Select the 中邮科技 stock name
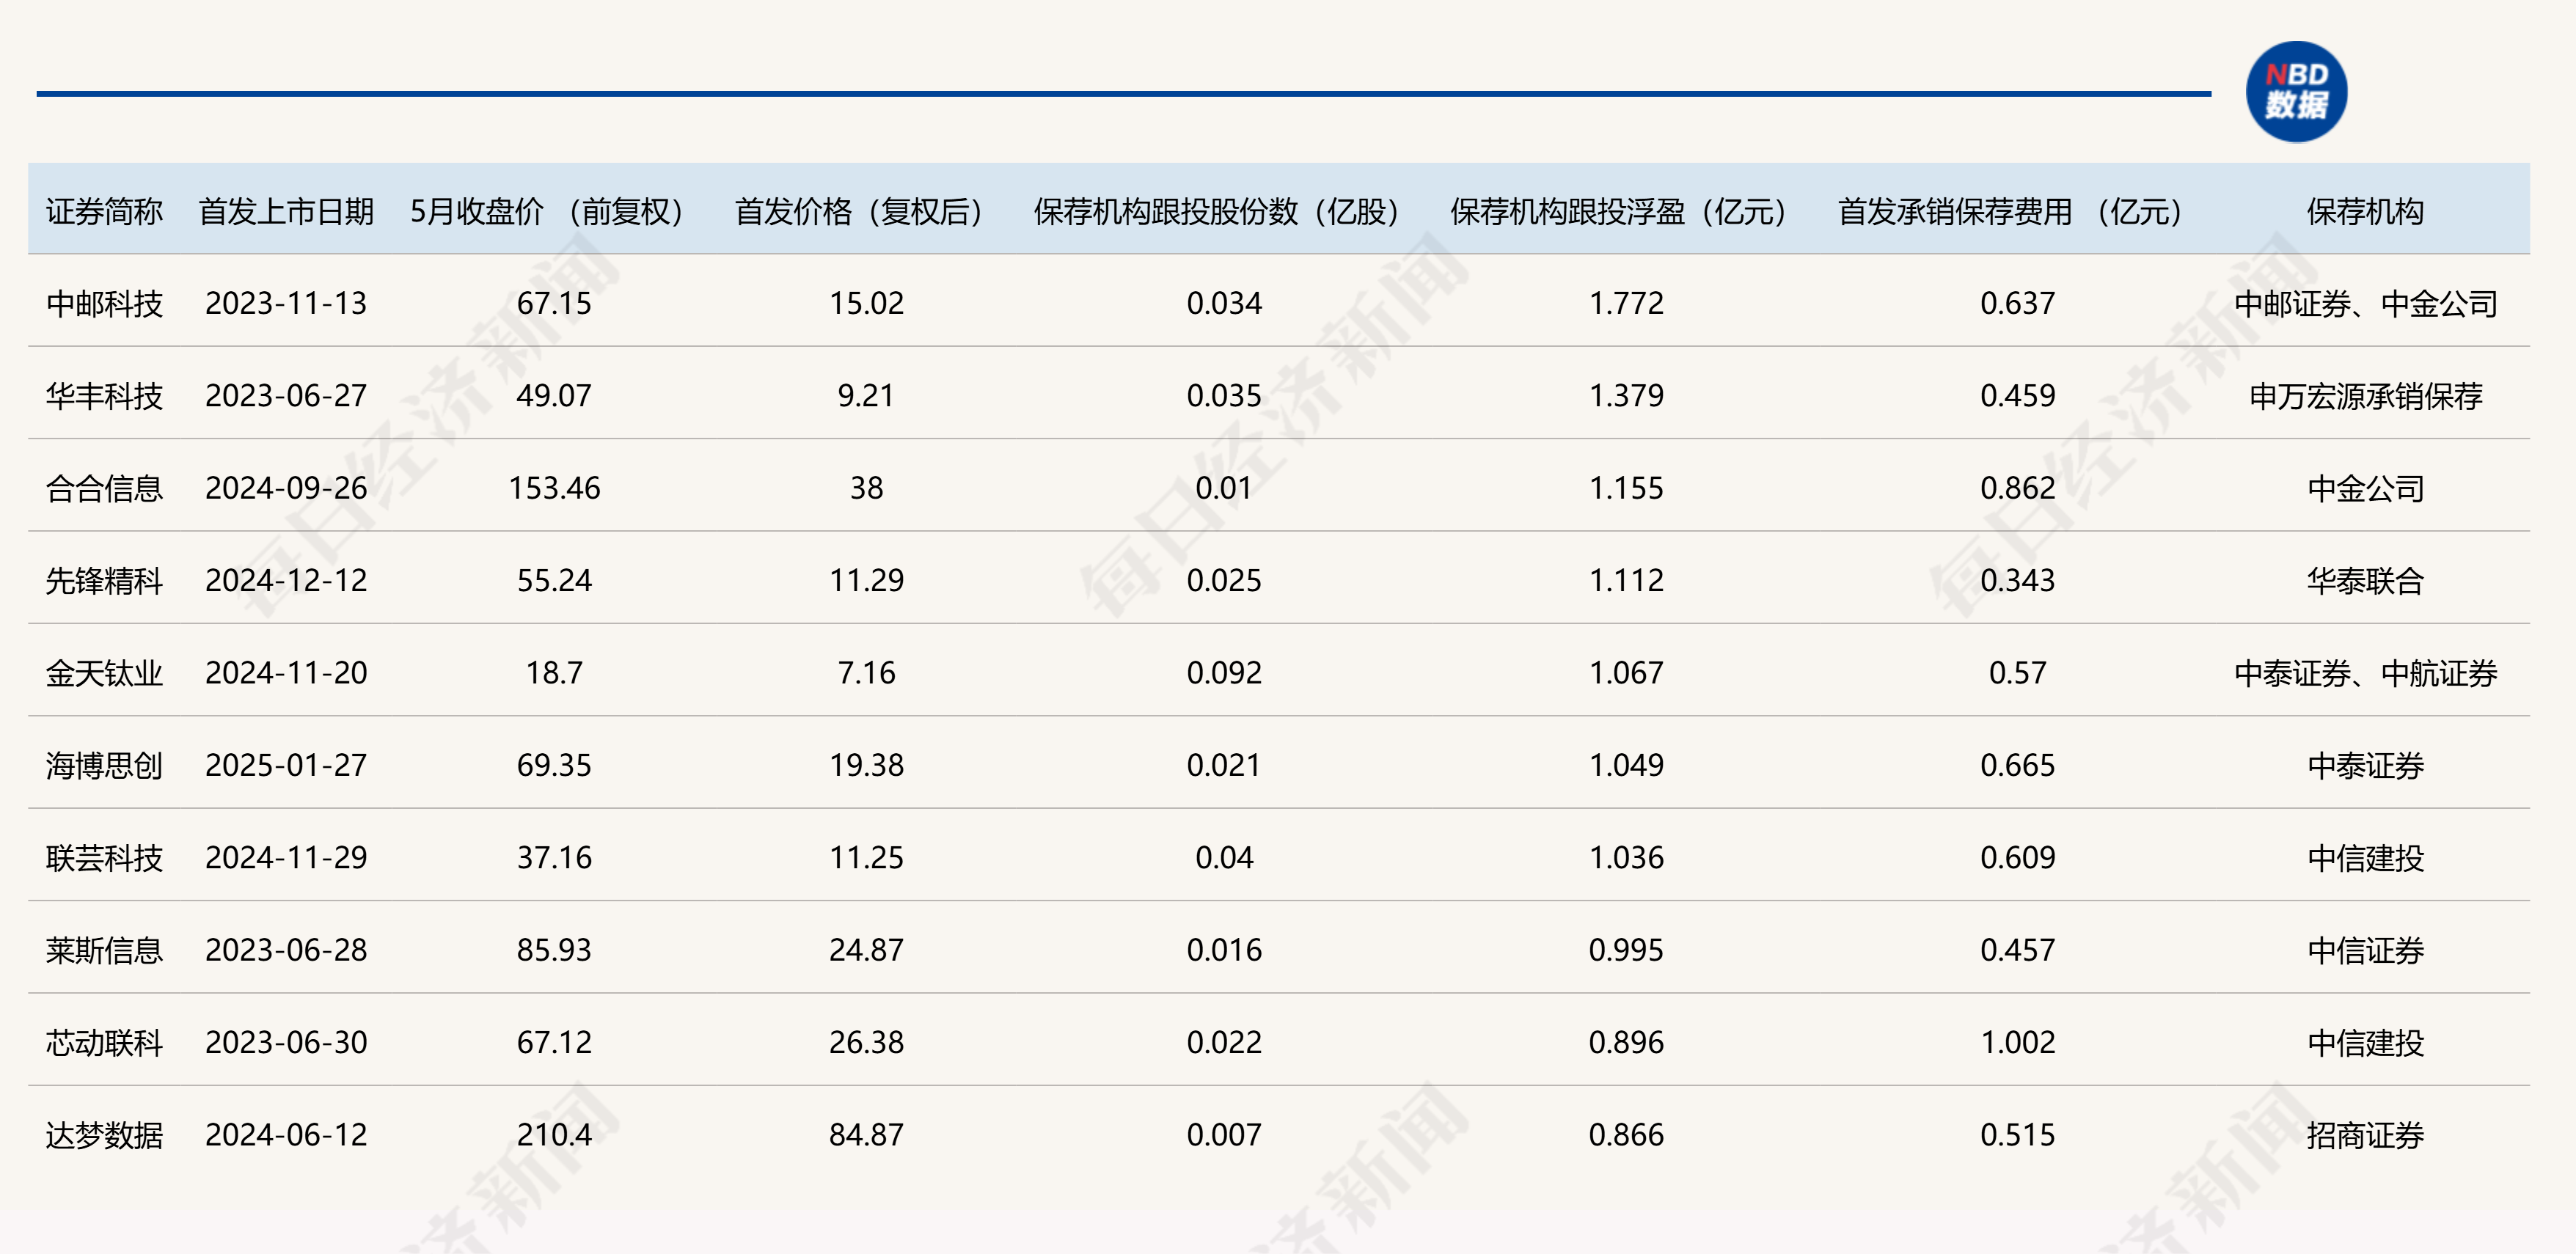 [x=105, y=303]
